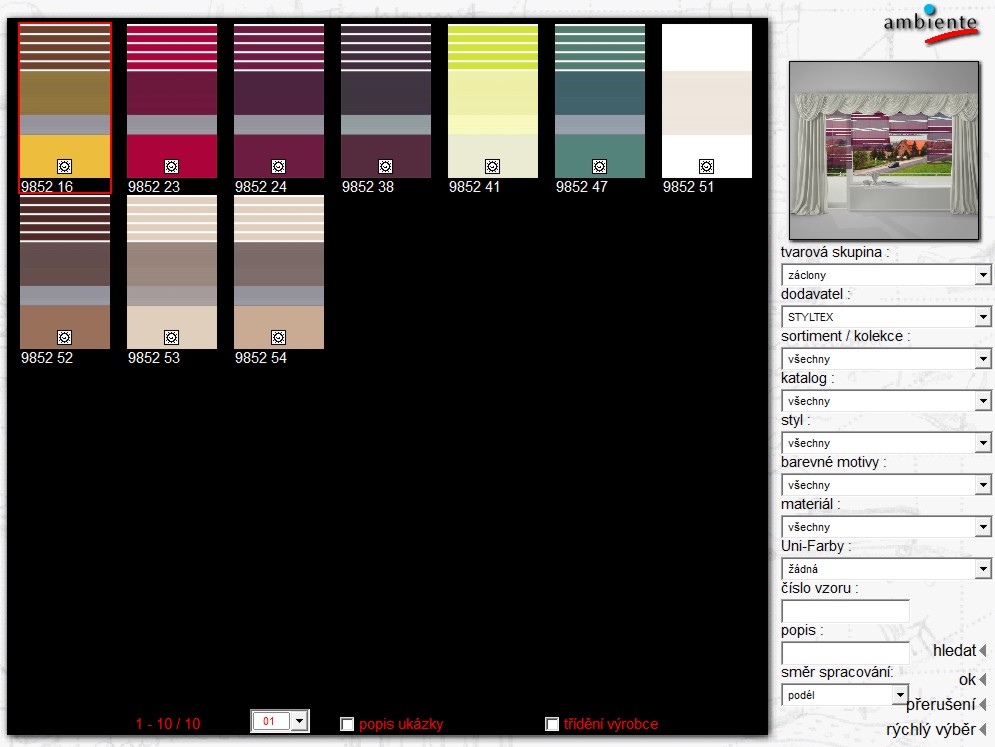The width and height of the screenshot is (995, 747).
Task: Click the 1 - 10 / 10 page counter
Action: [x=168, y=724]
